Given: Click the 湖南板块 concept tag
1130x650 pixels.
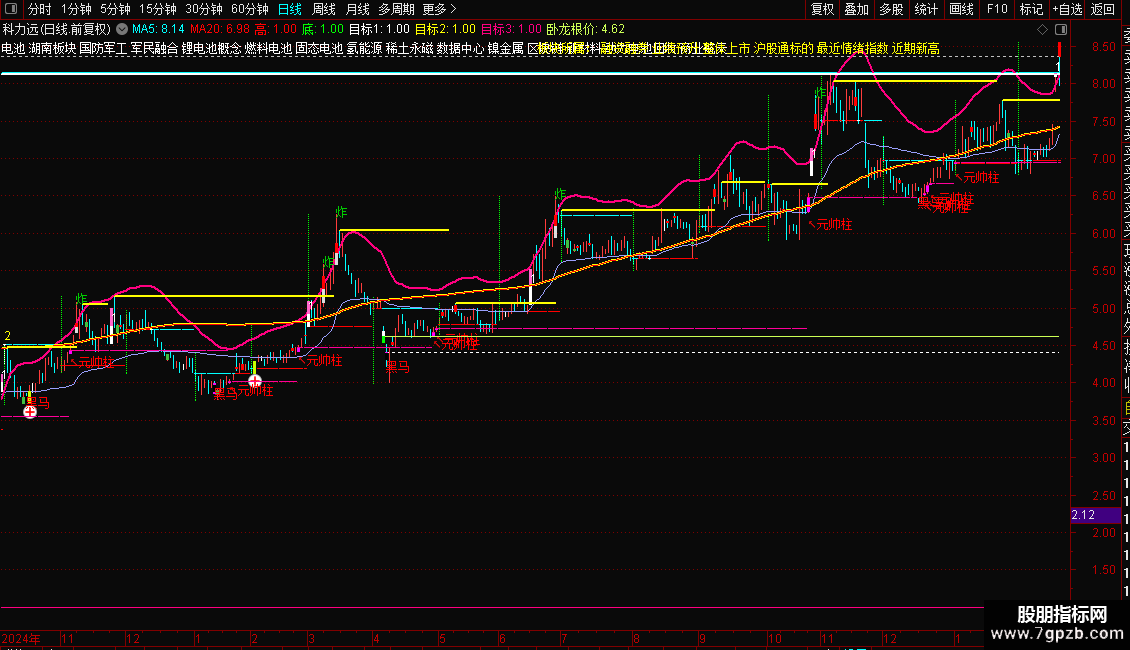Looking at the screenshot, I should click(x=52, y=48).
